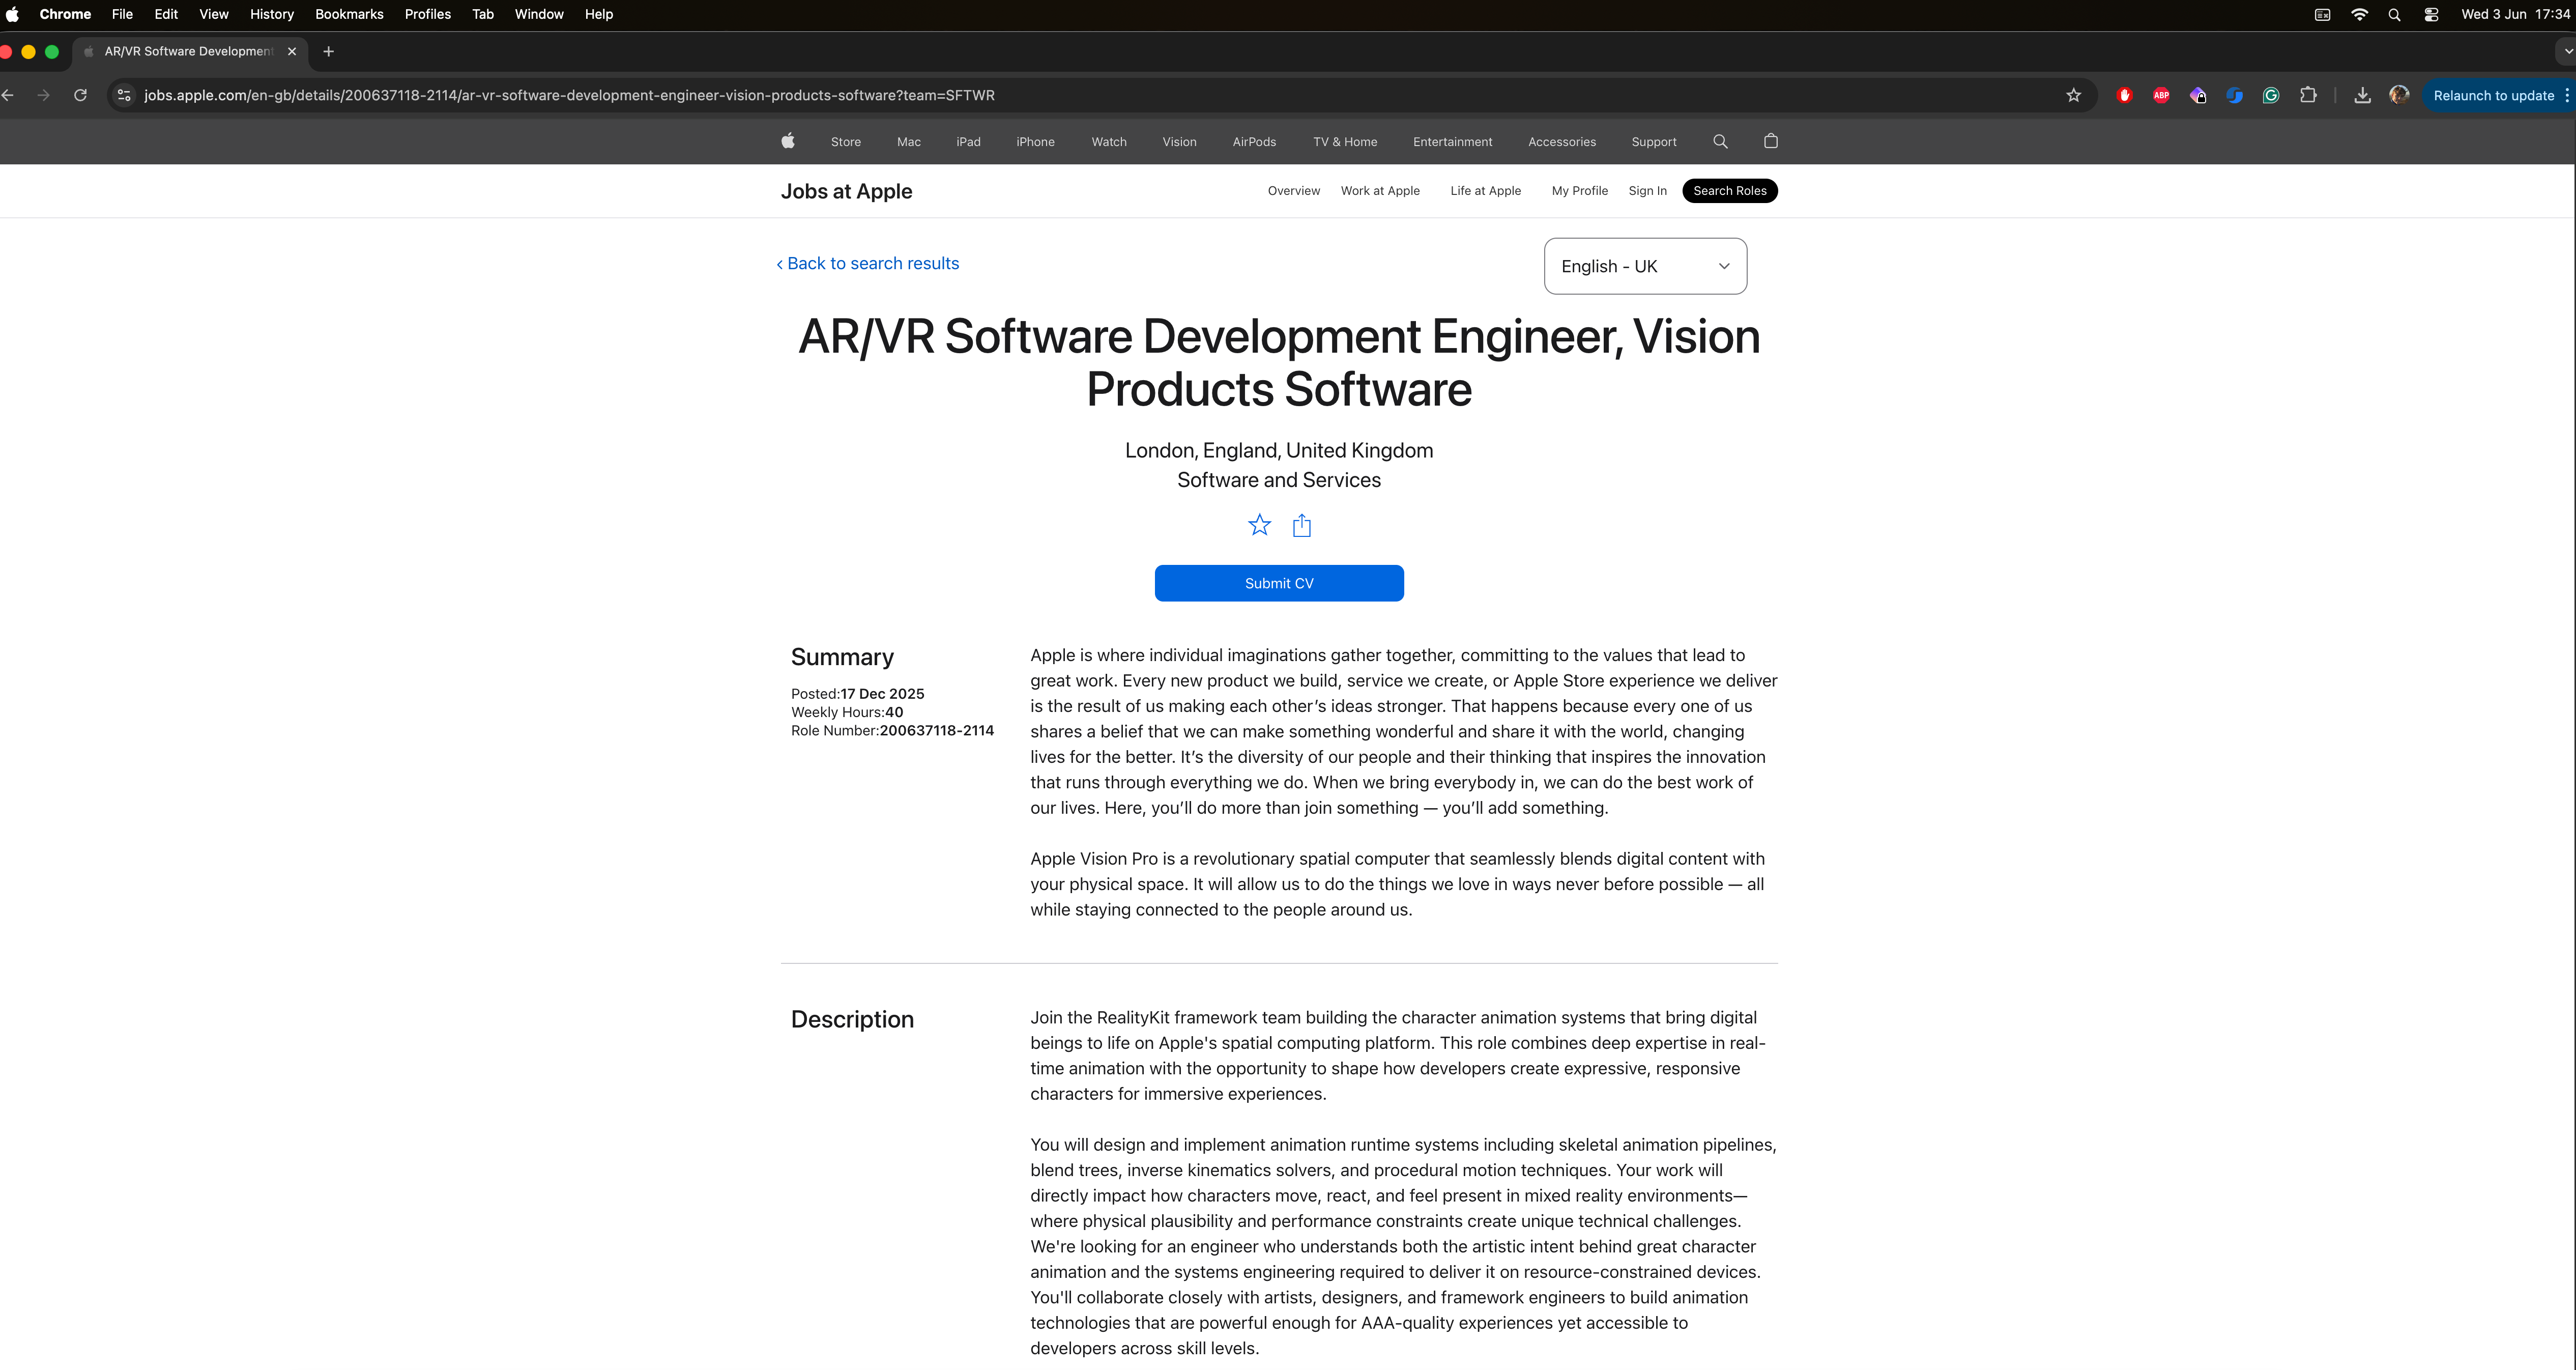
Task: Click the blue swirl extension icon
Action: pyautogui.click(x=2235, y=95)
